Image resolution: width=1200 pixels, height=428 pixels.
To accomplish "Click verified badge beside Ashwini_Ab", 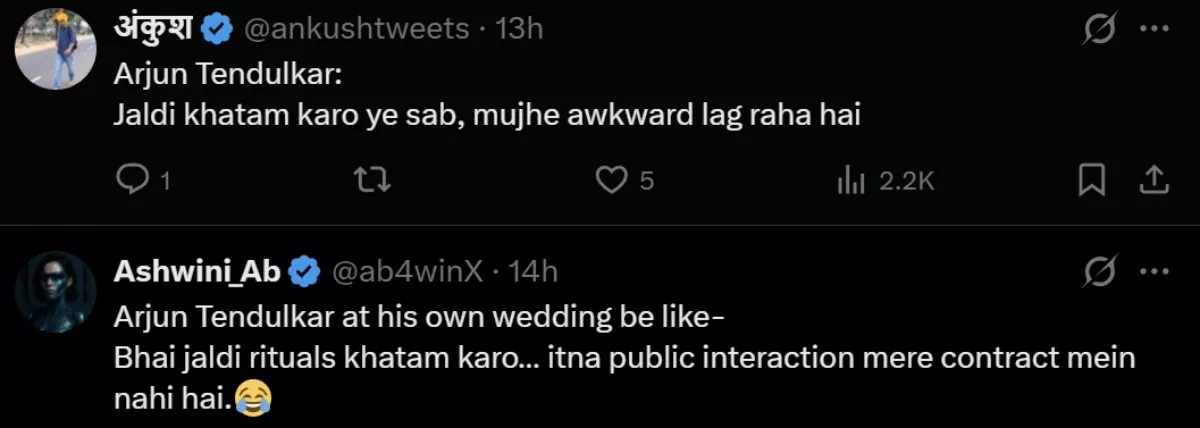I will 304,270.
